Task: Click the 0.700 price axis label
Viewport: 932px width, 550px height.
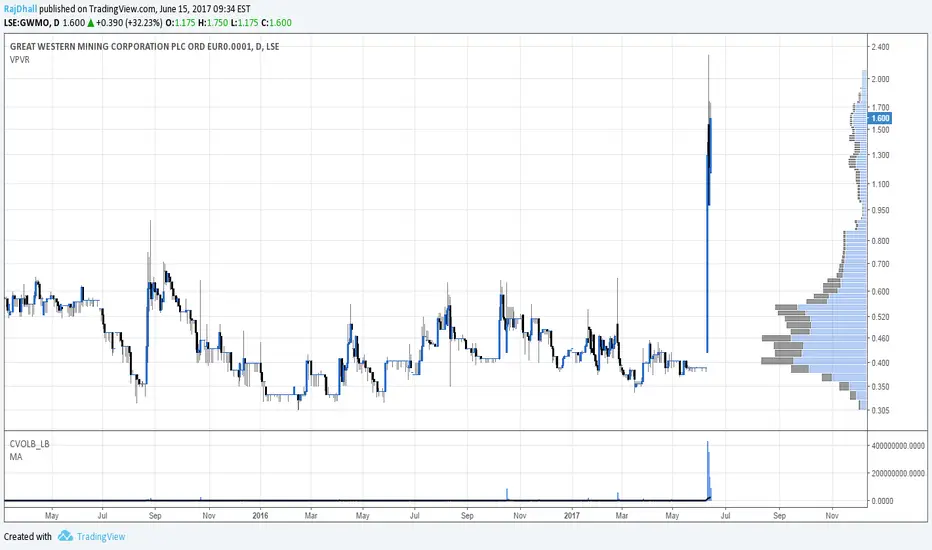Action: 880,264
